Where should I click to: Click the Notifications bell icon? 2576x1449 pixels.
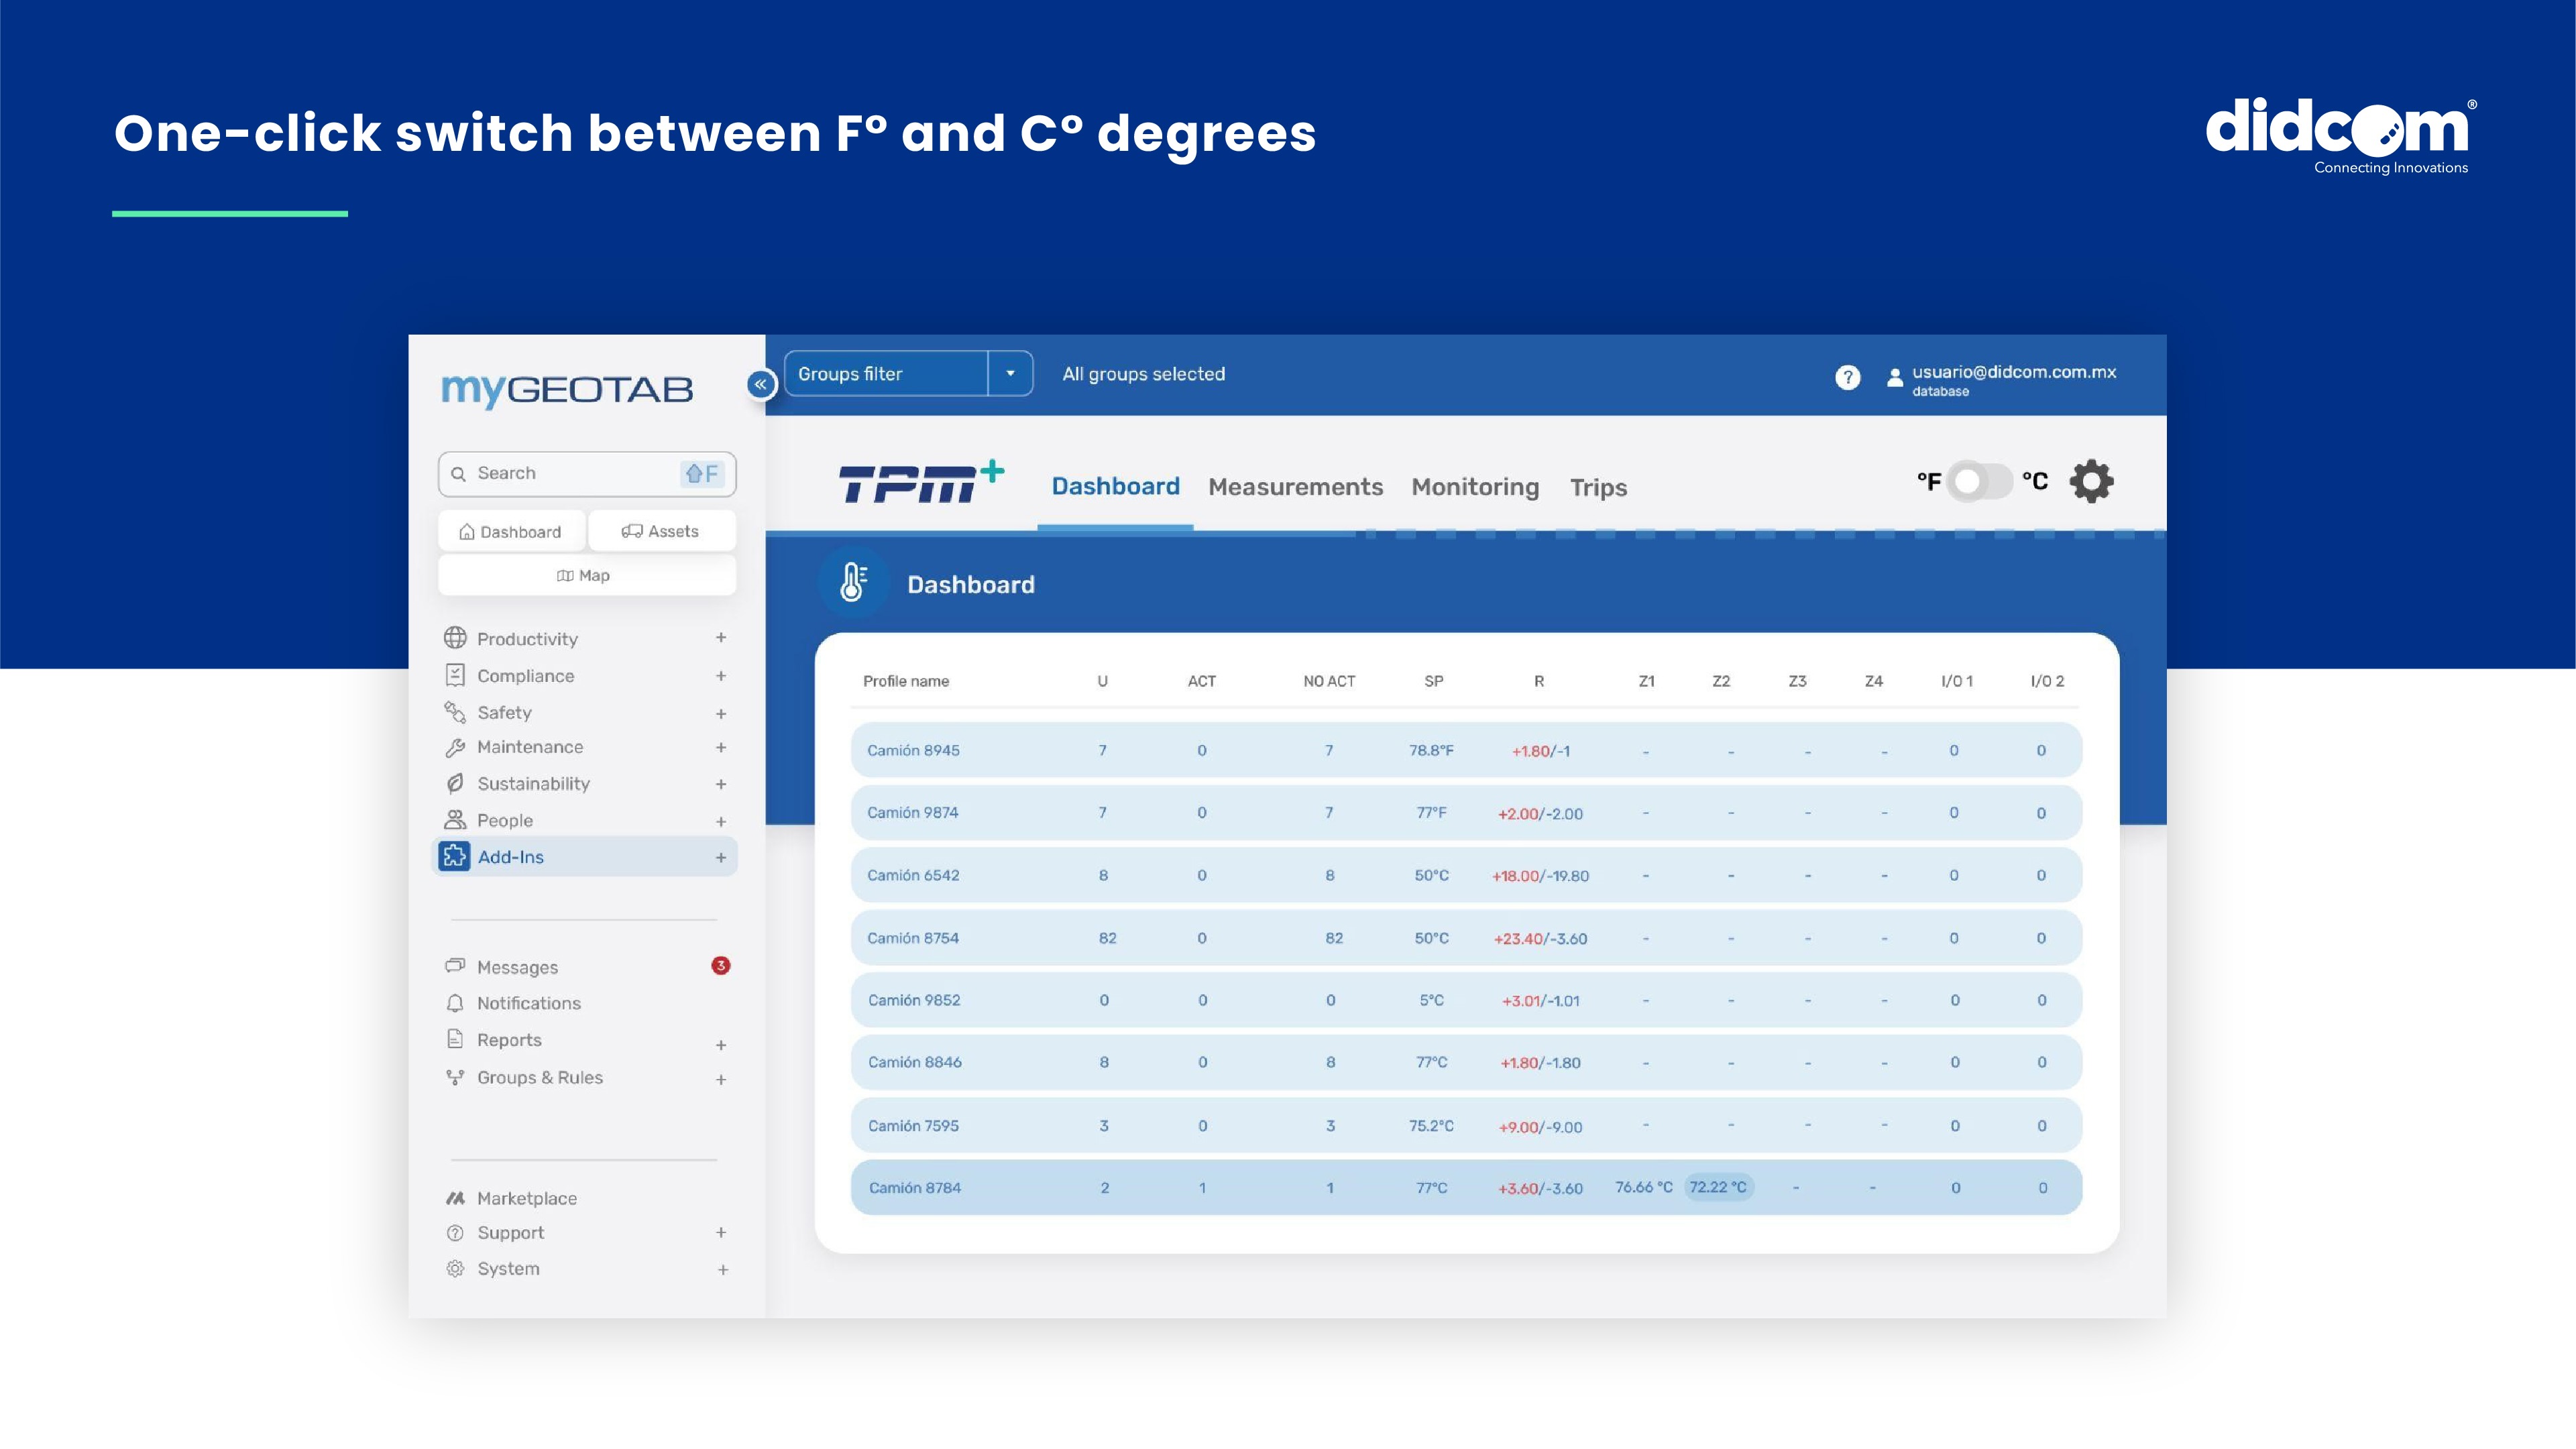click(x=455, y=1003)
